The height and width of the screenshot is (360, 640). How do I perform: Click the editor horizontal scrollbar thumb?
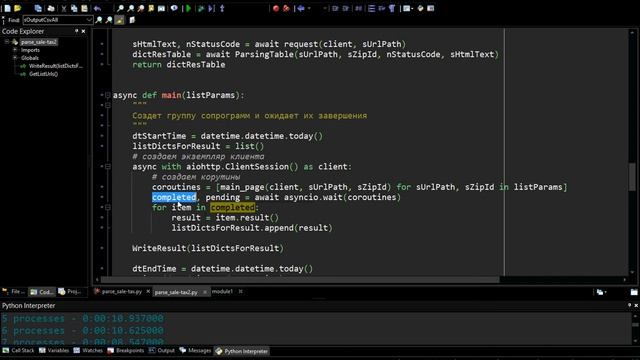300,280
